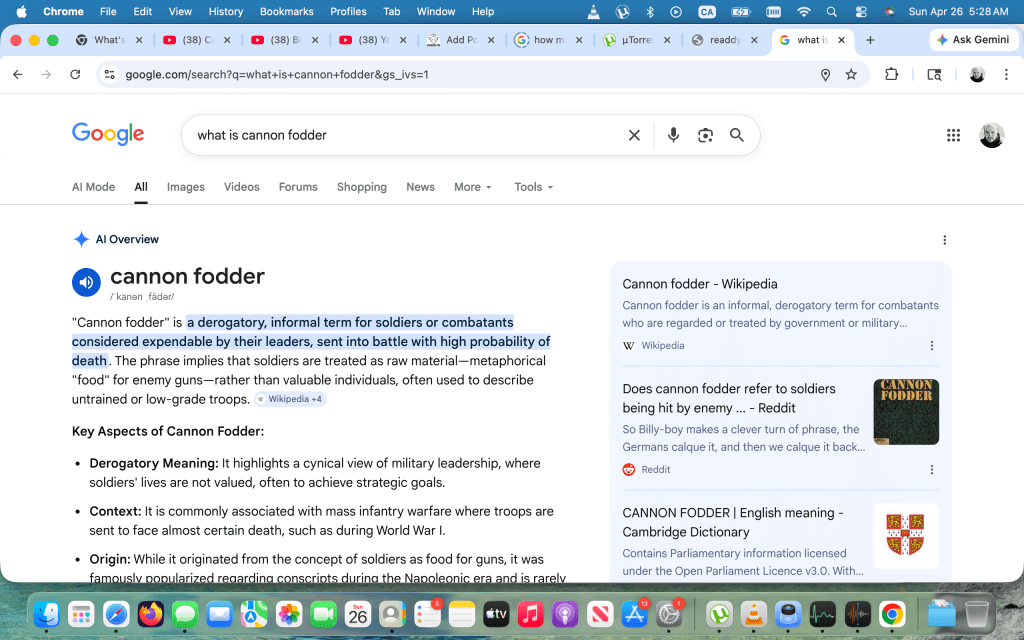Open the Google apps grid
The width and height of the screenshot is (1024, 640).
coord(953,135)
